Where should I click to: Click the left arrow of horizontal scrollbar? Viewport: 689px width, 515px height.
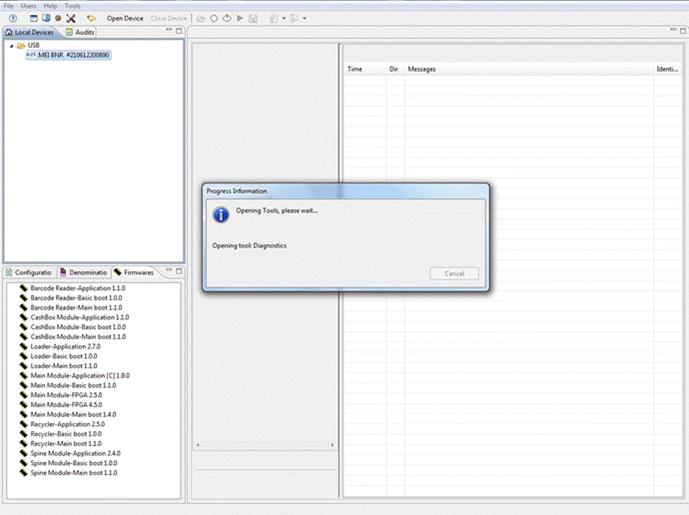click(198, 445)
